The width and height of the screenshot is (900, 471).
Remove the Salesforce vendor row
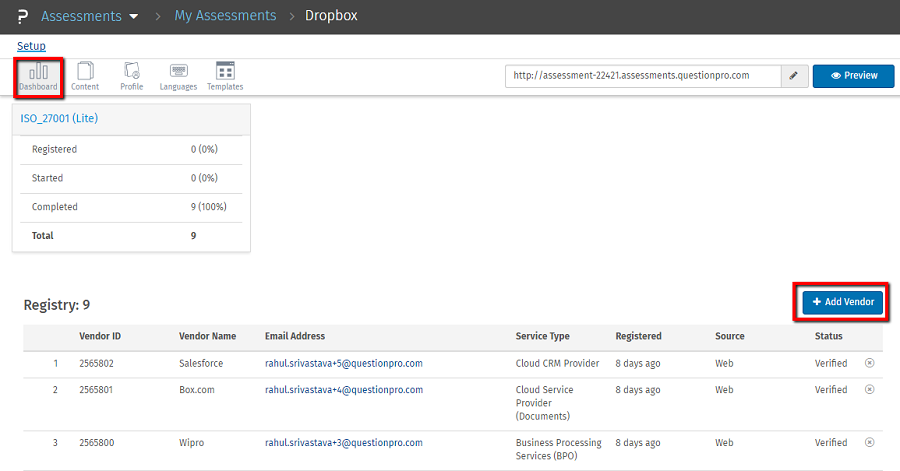(x=869, y=363)
